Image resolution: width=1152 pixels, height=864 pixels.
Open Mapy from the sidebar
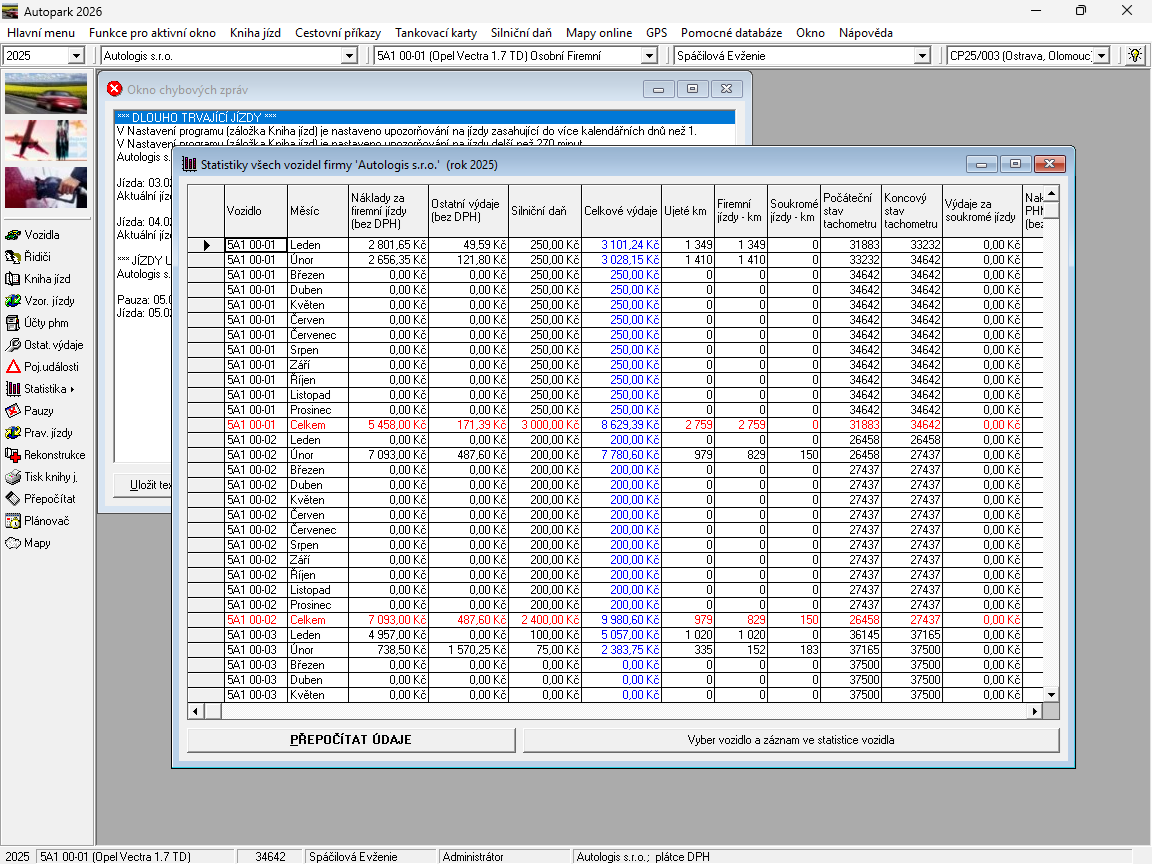pos(37,543)
